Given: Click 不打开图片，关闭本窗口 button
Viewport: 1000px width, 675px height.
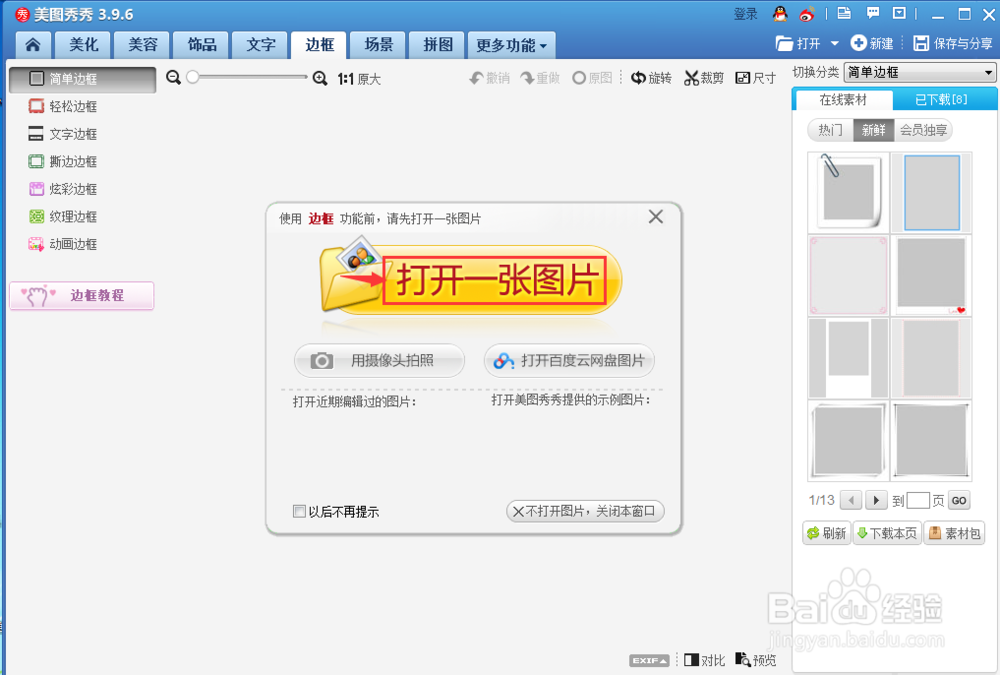Looking at the screenshot, I should pyautogui.click(x=585, y=511).
